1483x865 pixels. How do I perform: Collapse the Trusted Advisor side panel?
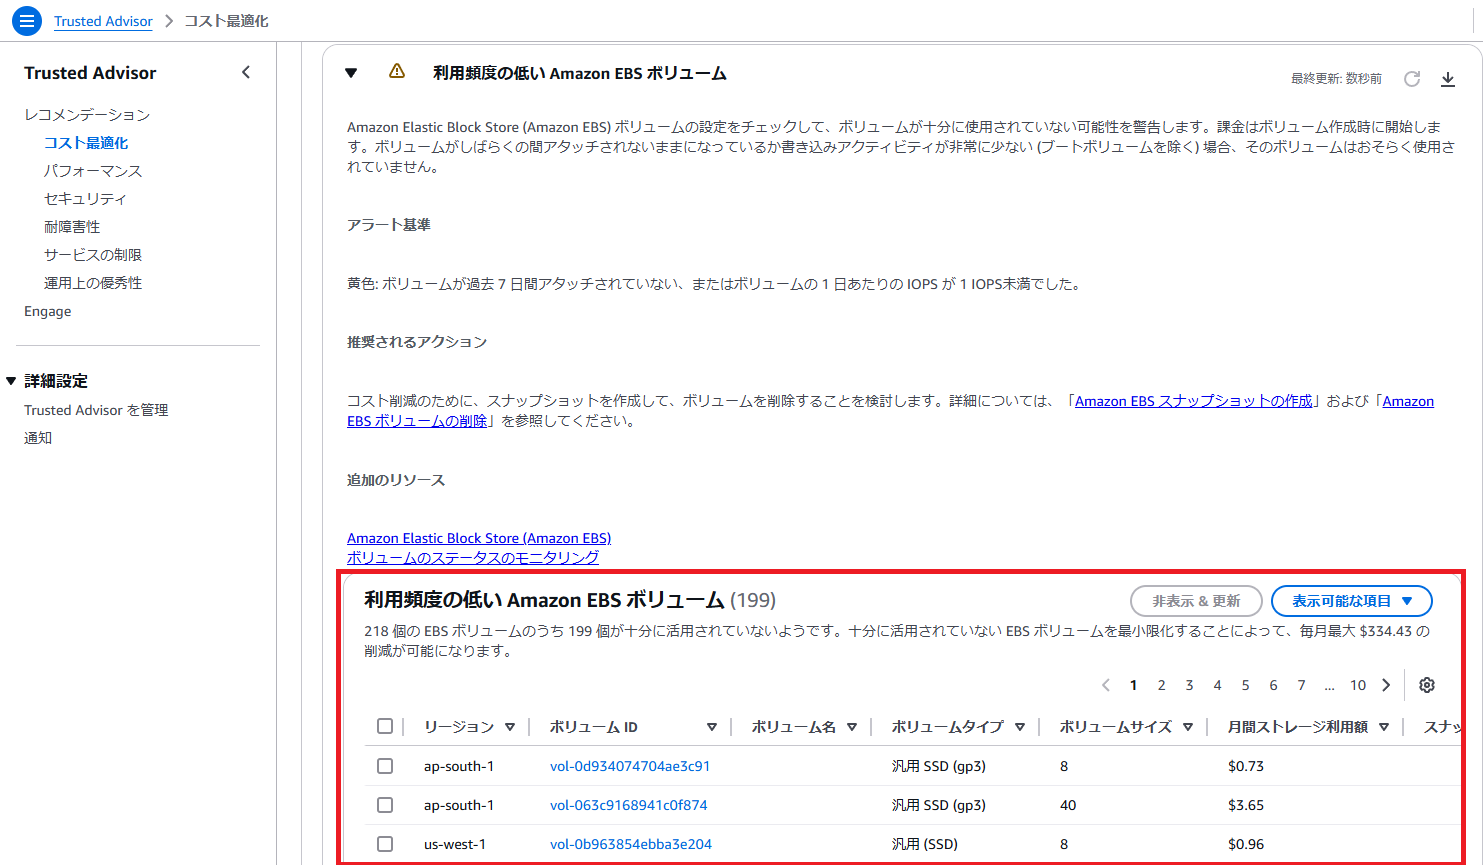point(246,72)
